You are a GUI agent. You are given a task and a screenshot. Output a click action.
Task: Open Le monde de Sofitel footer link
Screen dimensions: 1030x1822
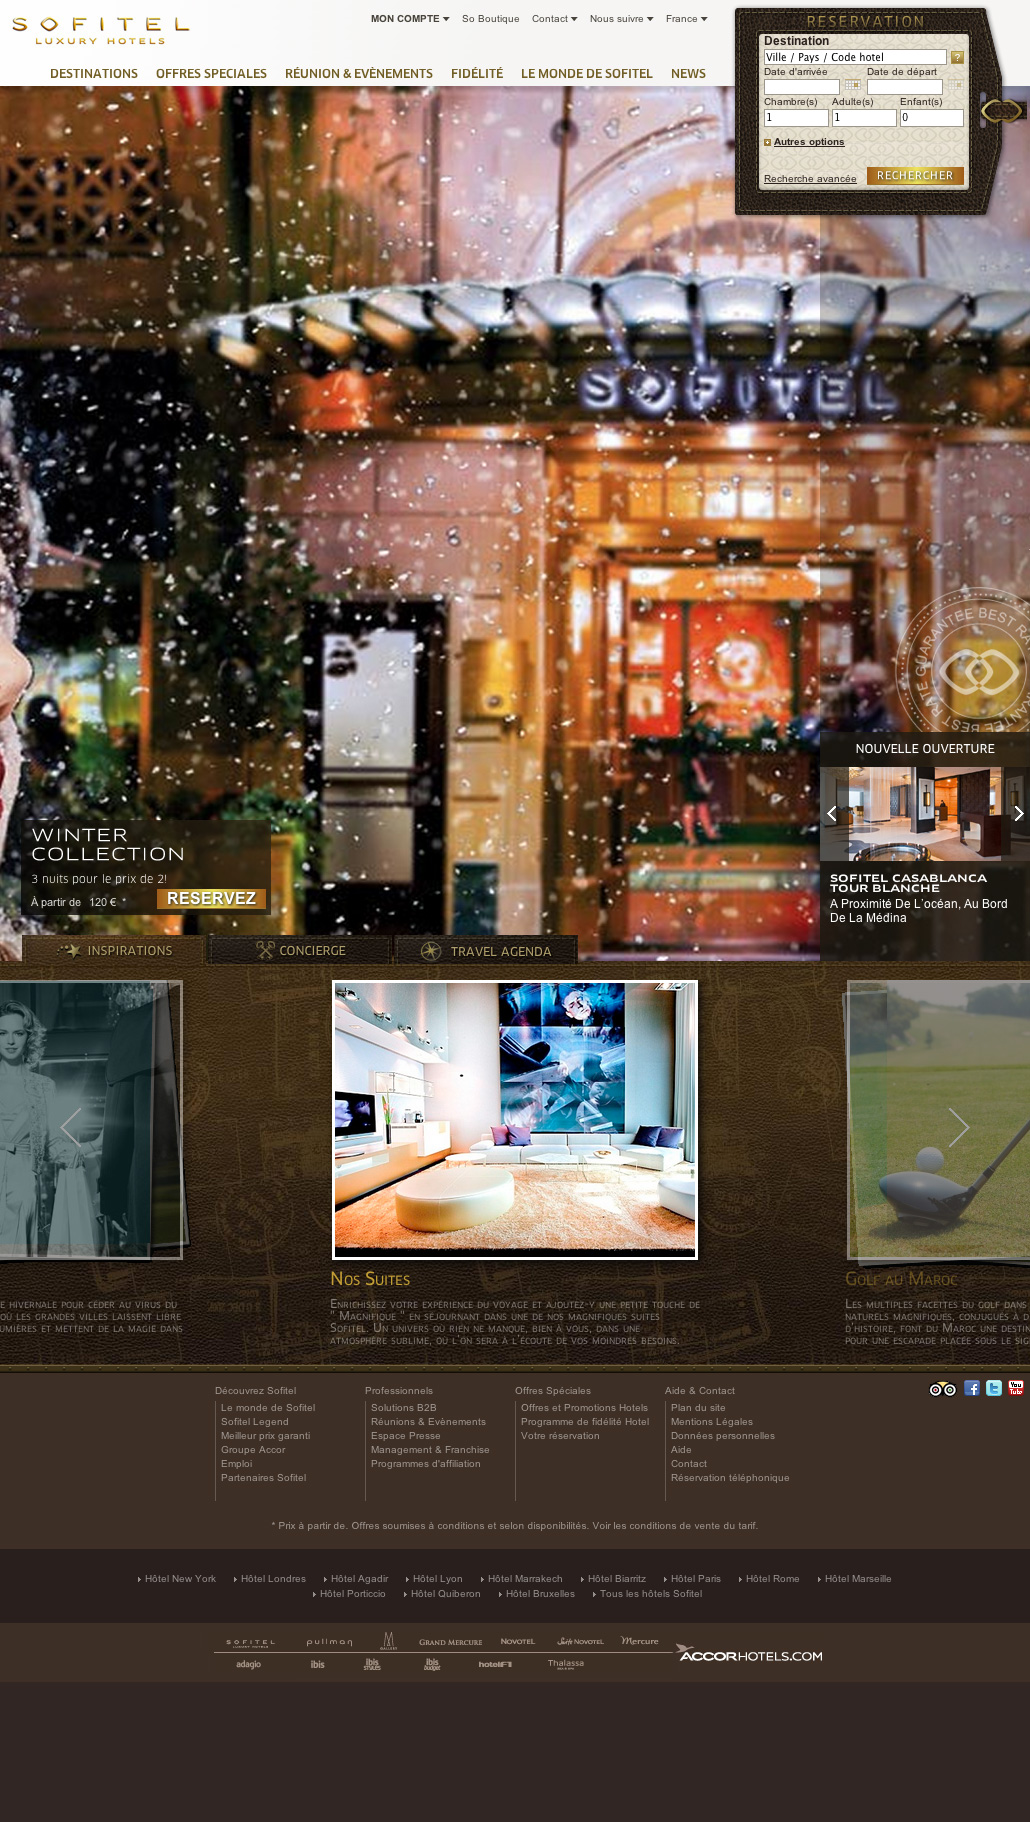click(268, 1407)
